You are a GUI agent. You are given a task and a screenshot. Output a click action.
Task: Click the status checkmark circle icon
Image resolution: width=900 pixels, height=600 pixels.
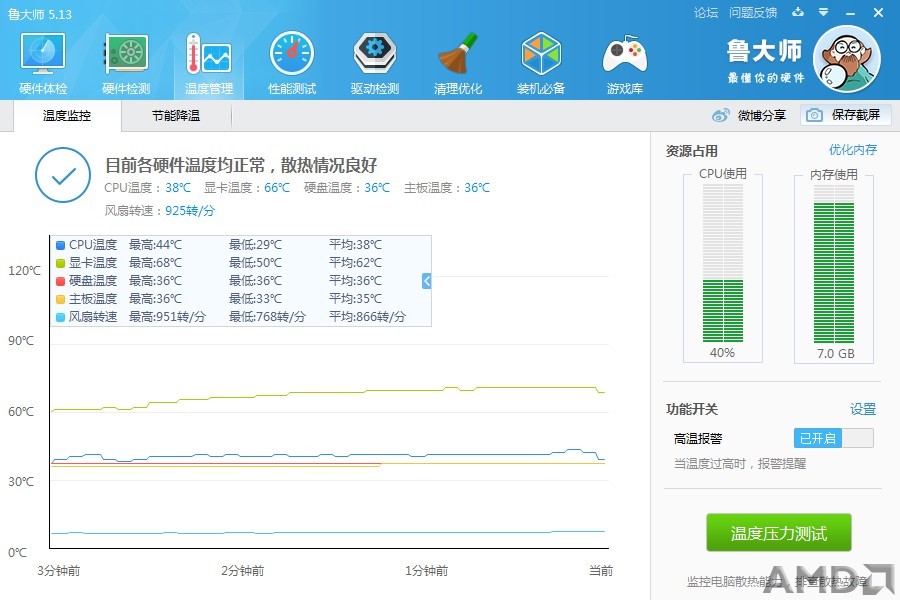click(63, 175)
